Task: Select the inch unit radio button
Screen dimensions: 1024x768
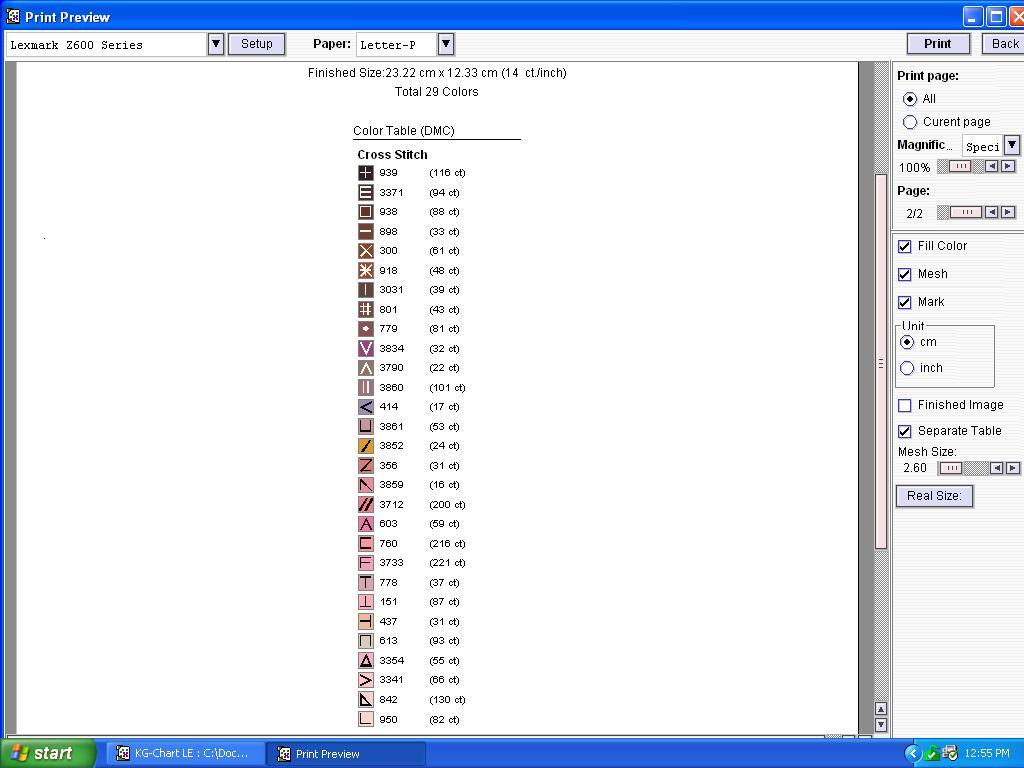Action: click(x=908, y=368)
